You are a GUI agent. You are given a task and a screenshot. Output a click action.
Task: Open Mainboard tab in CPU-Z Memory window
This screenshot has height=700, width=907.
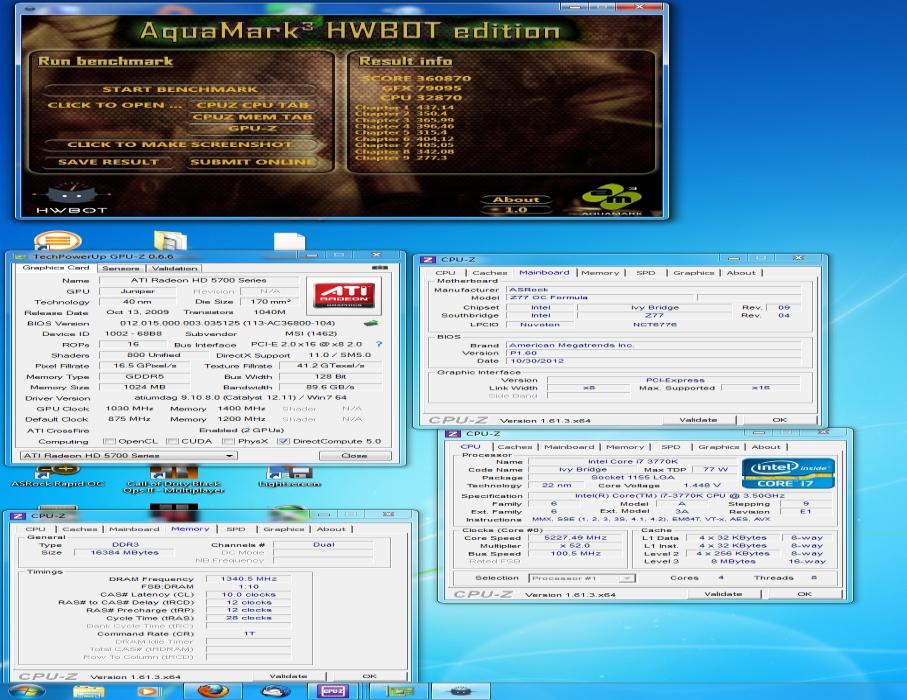pyautogui.click(x=134, y=529)
